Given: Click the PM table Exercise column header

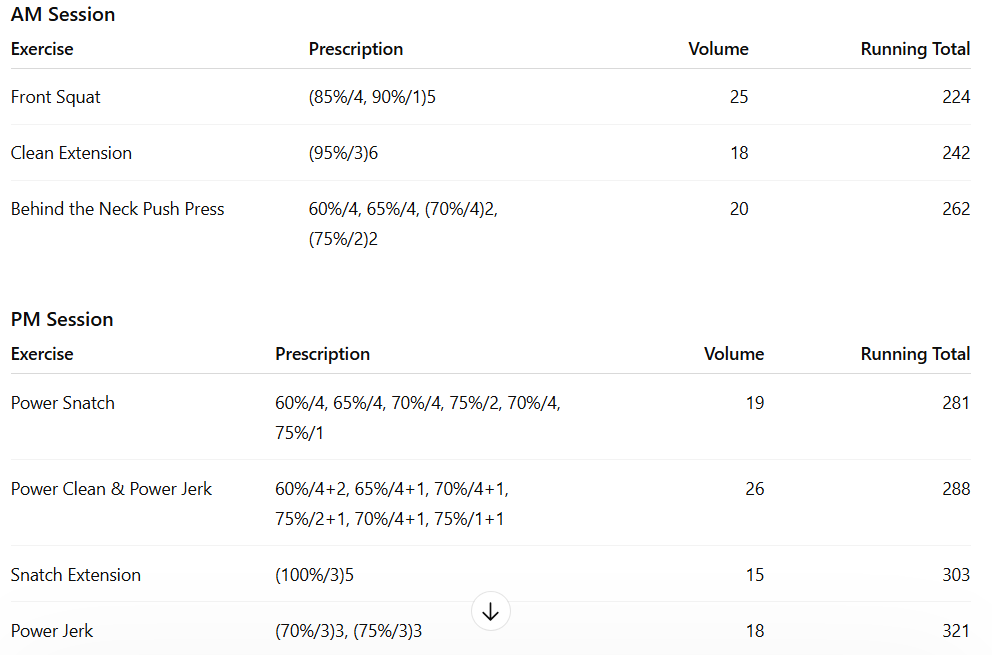Looking at the screenshot, I should (42, 354).
